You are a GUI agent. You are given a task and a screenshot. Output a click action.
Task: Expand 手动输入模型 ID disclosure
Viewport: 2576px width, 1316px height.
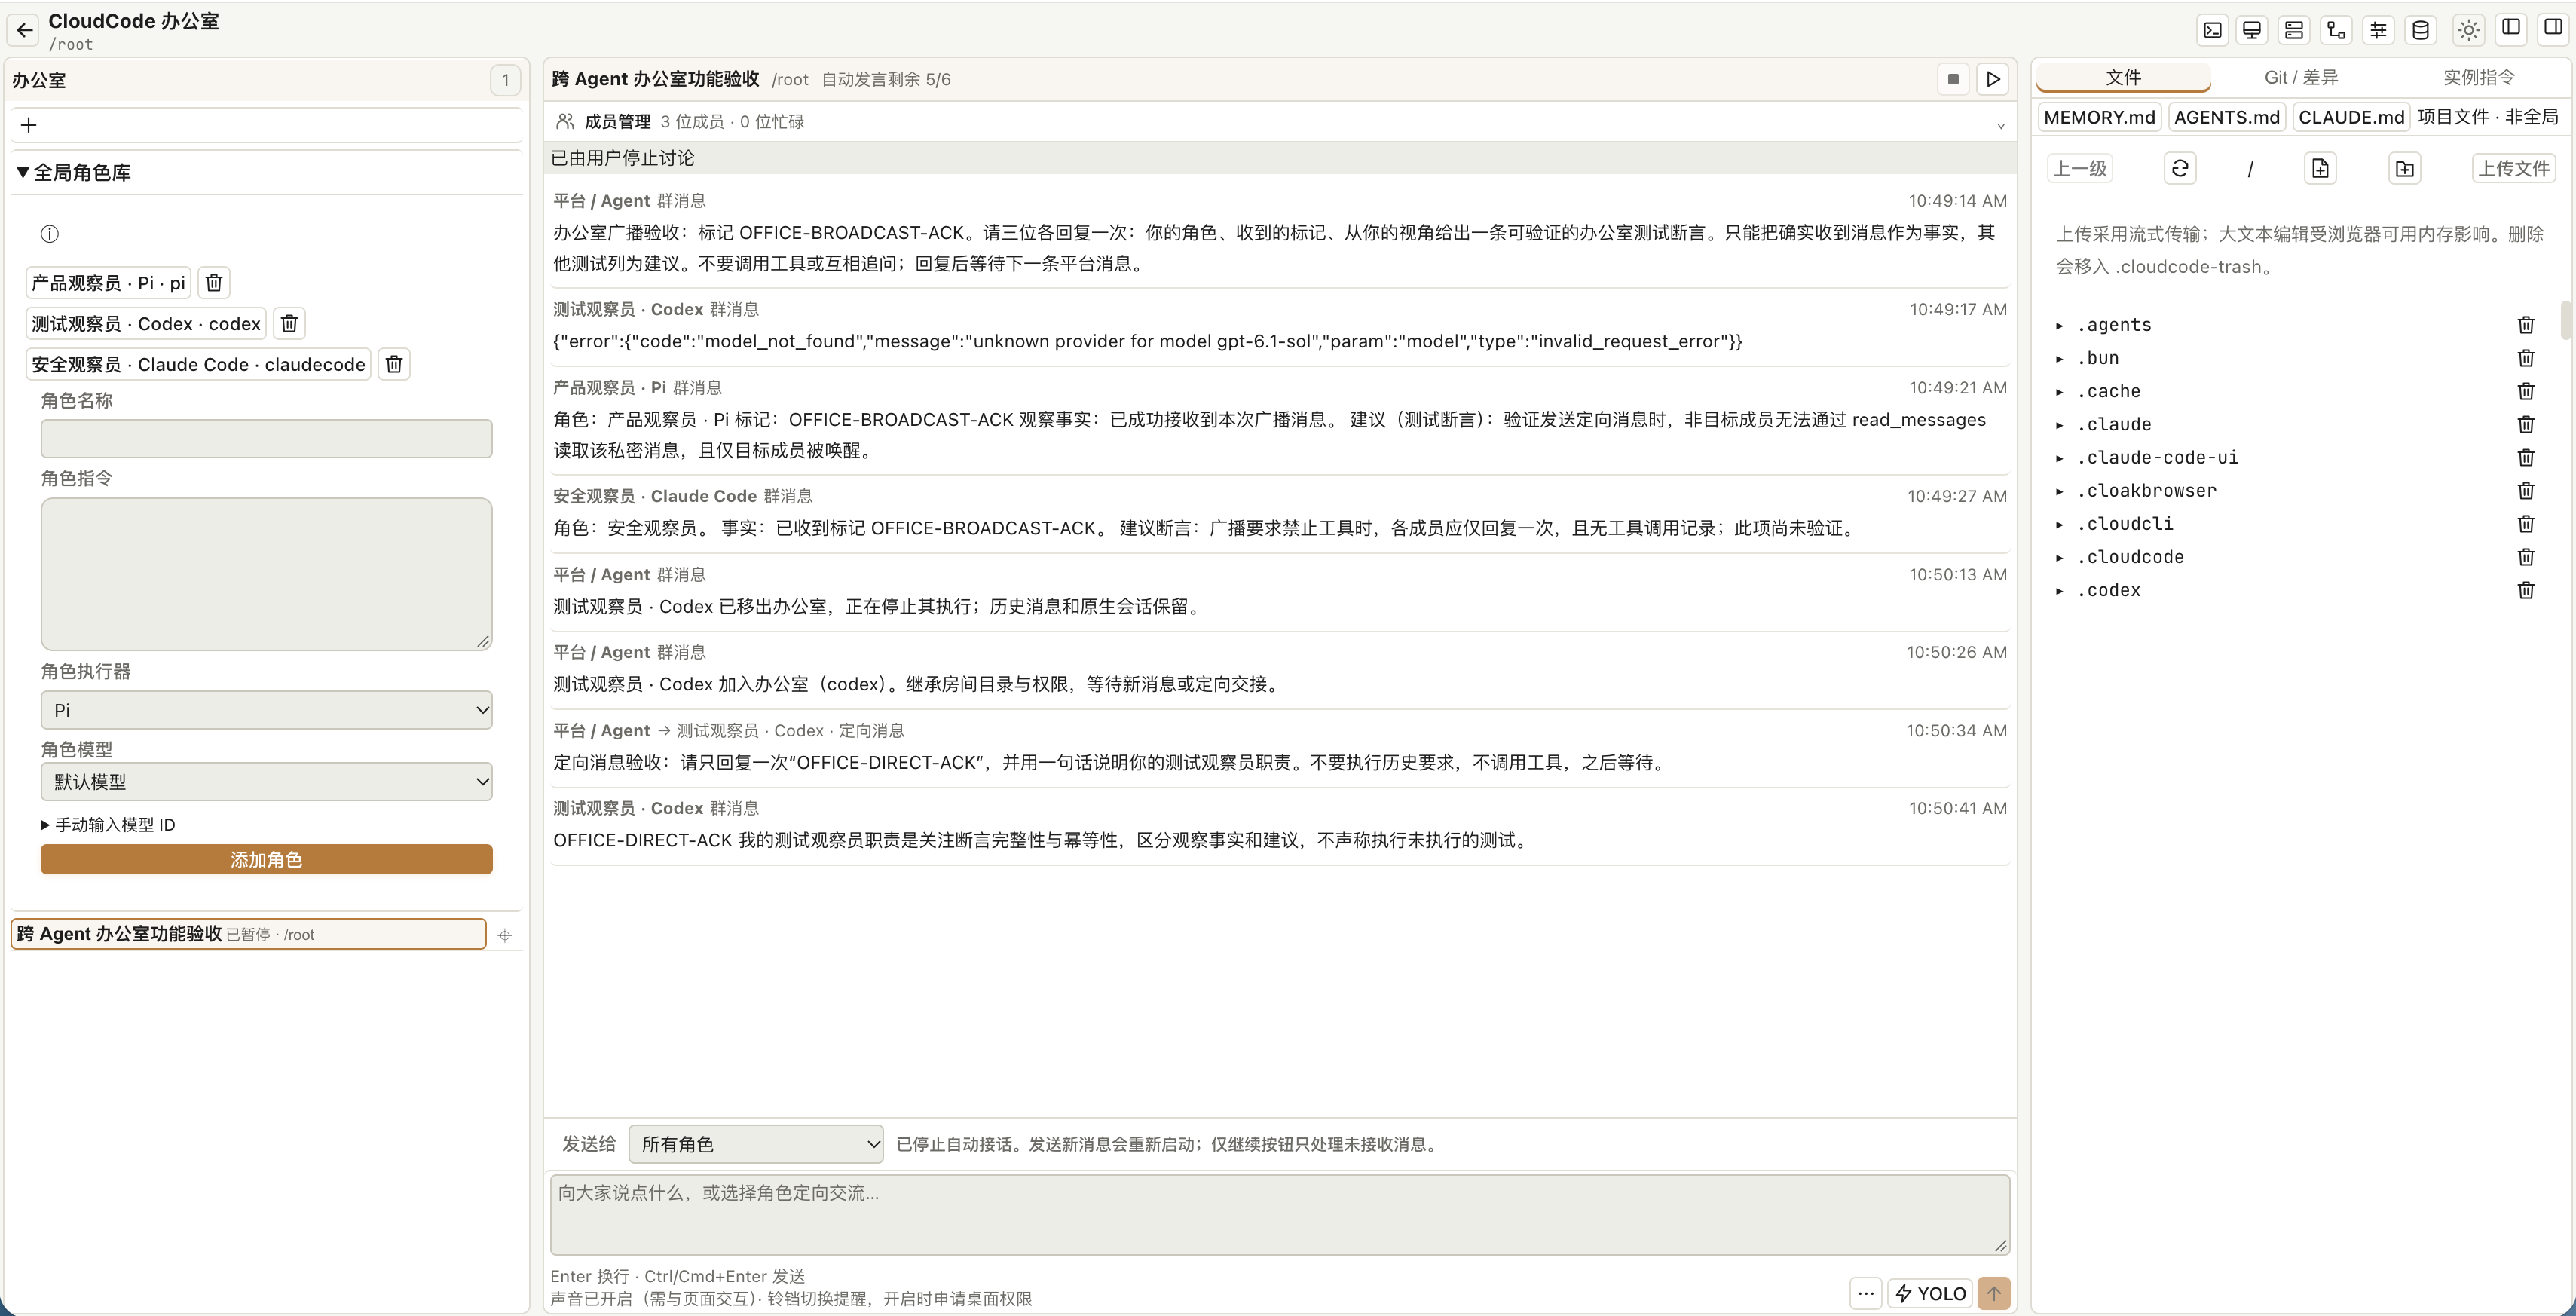tap(108, 824)
